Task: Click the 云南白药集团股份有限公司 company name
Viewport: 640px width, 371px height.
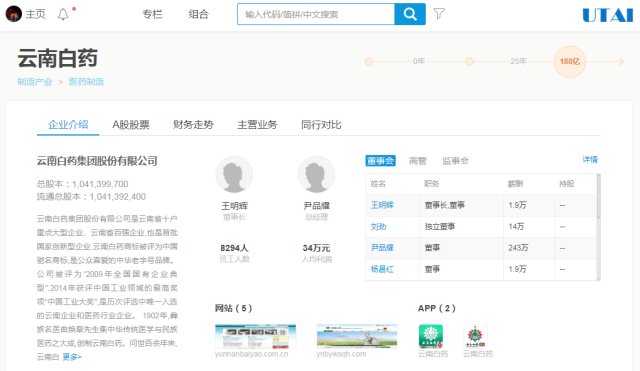Action: pos(97,161)
